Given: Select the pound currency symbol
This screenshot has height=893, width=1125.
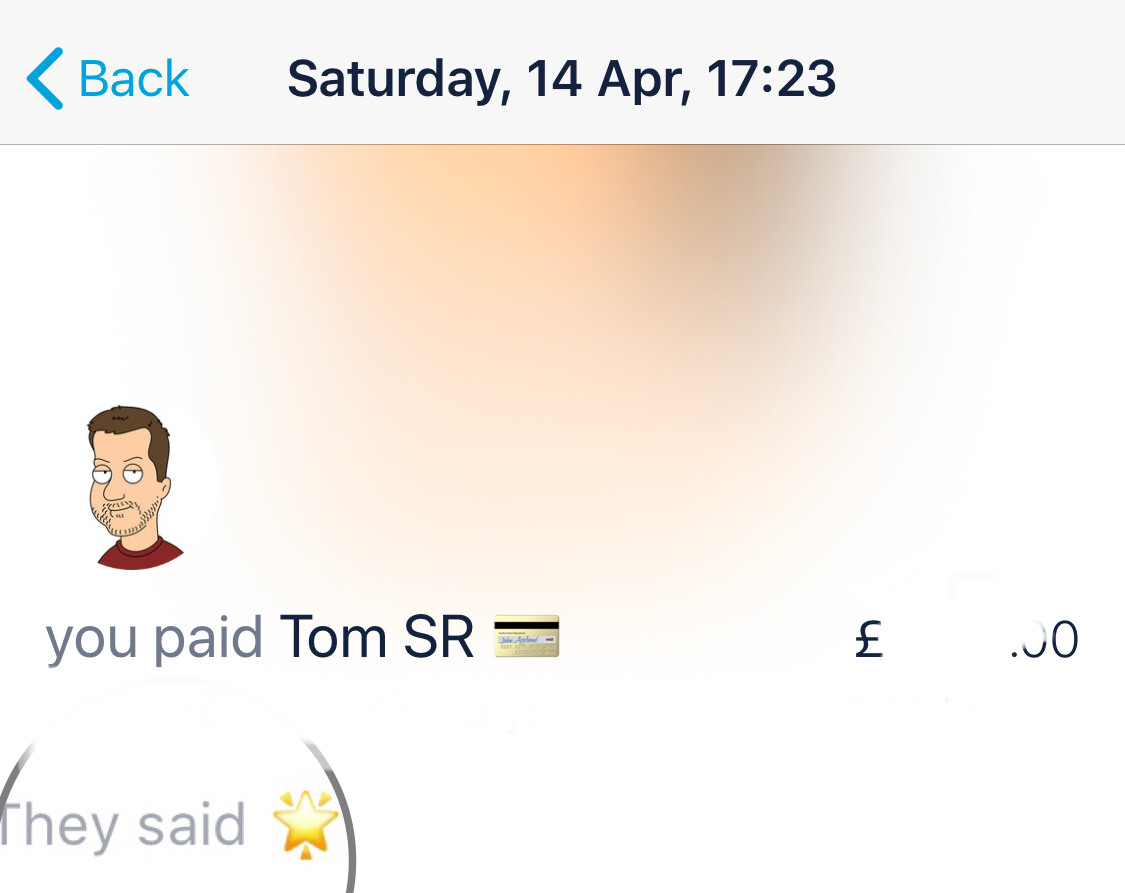Looking at the screenshot, I should 869,639.
